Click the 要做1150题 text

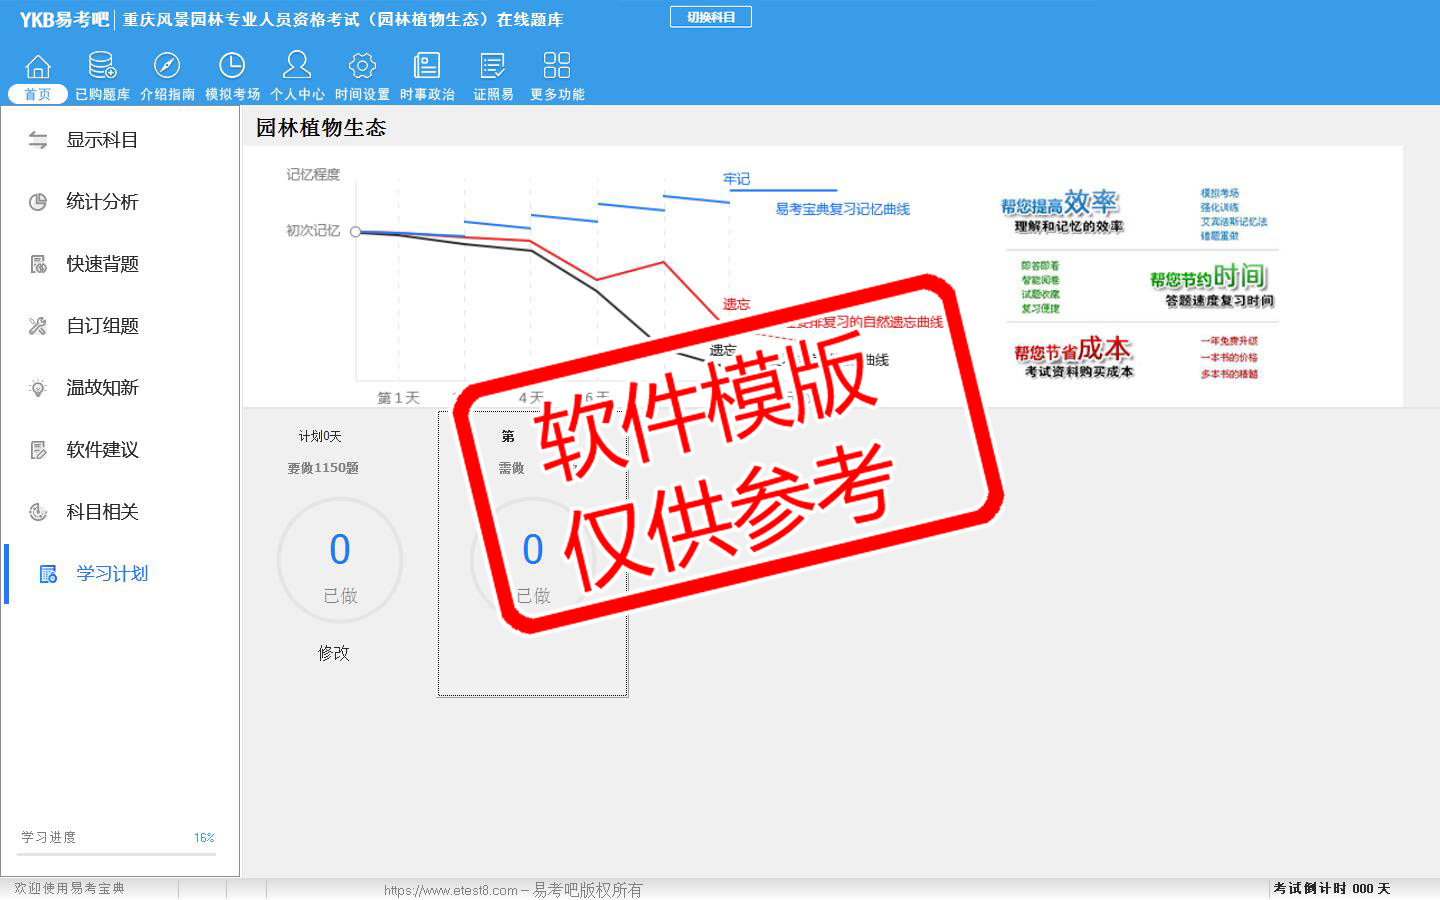click(323, 468)
